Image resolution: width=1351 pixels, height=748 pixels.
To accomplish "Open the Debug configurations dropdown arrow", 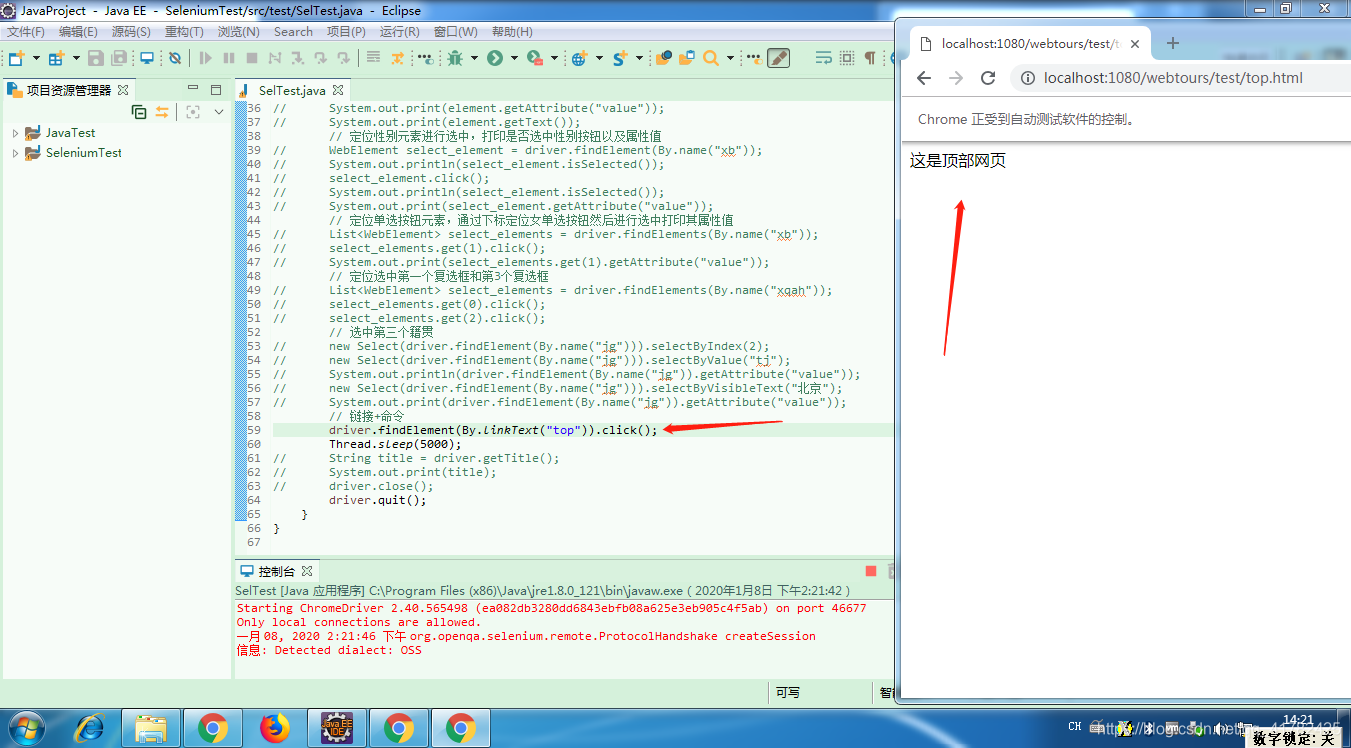I will point(474,58).
